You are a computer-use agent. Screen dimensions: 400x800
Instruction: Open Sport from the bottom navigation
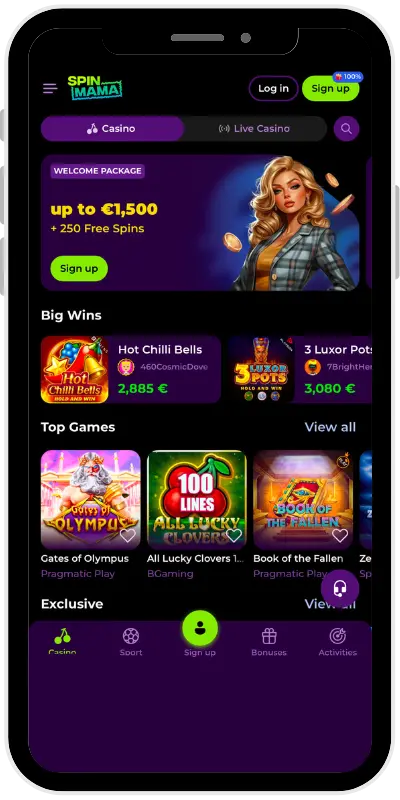131,641
